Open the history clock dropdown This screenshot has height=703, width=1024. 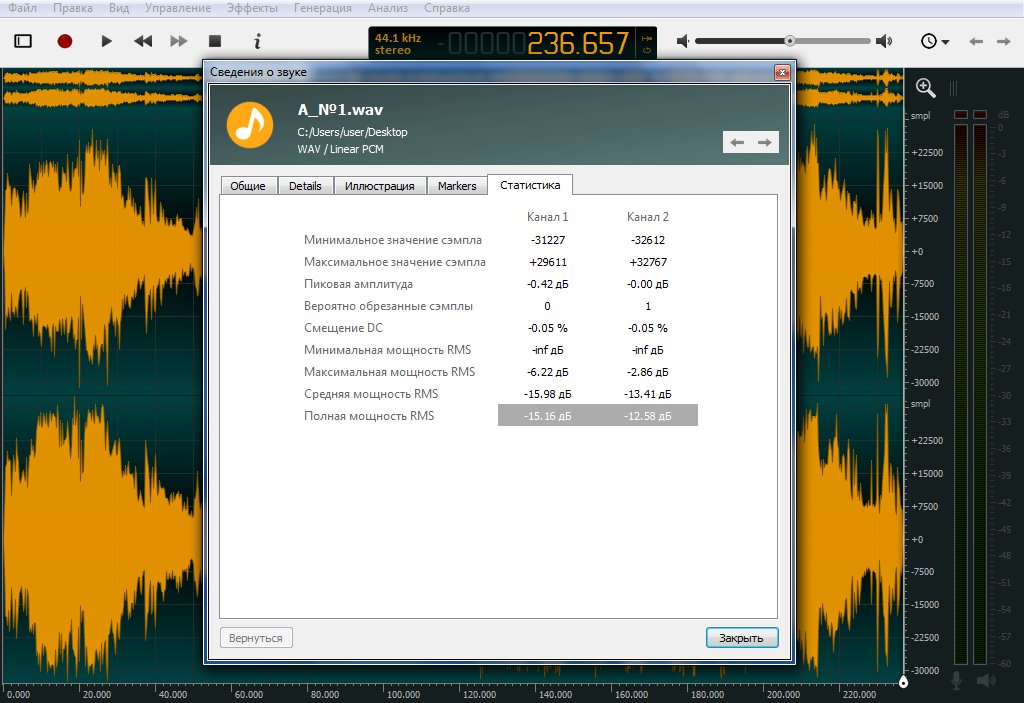pos(935,41)
